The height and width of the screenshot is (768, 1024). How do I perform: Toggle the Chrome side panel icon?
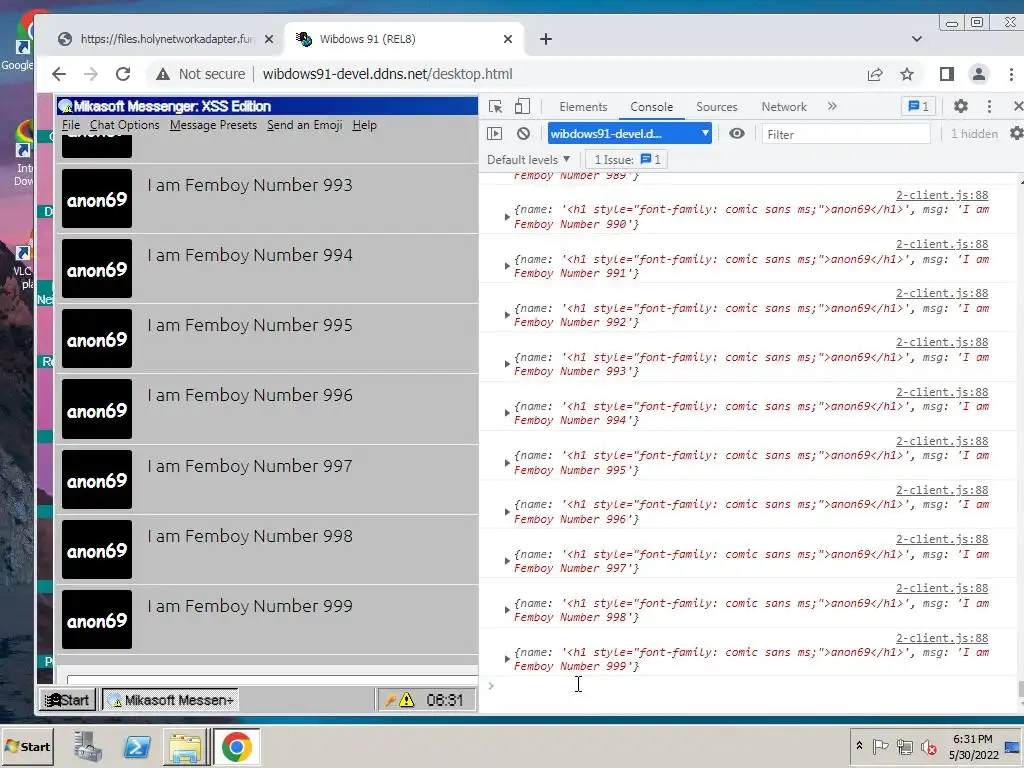[946, 74]
